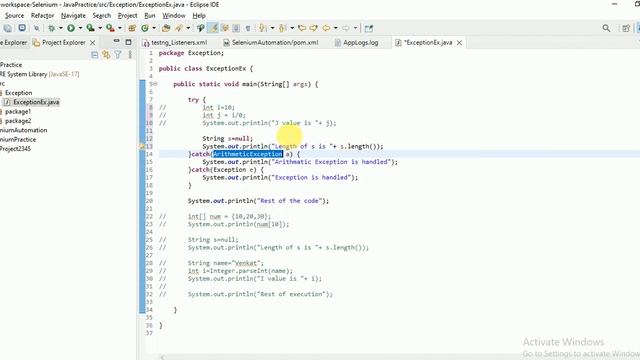Click the Debug configuration icon in toolbar
Screen dimensions: 640x360
(x=51, y=28)
